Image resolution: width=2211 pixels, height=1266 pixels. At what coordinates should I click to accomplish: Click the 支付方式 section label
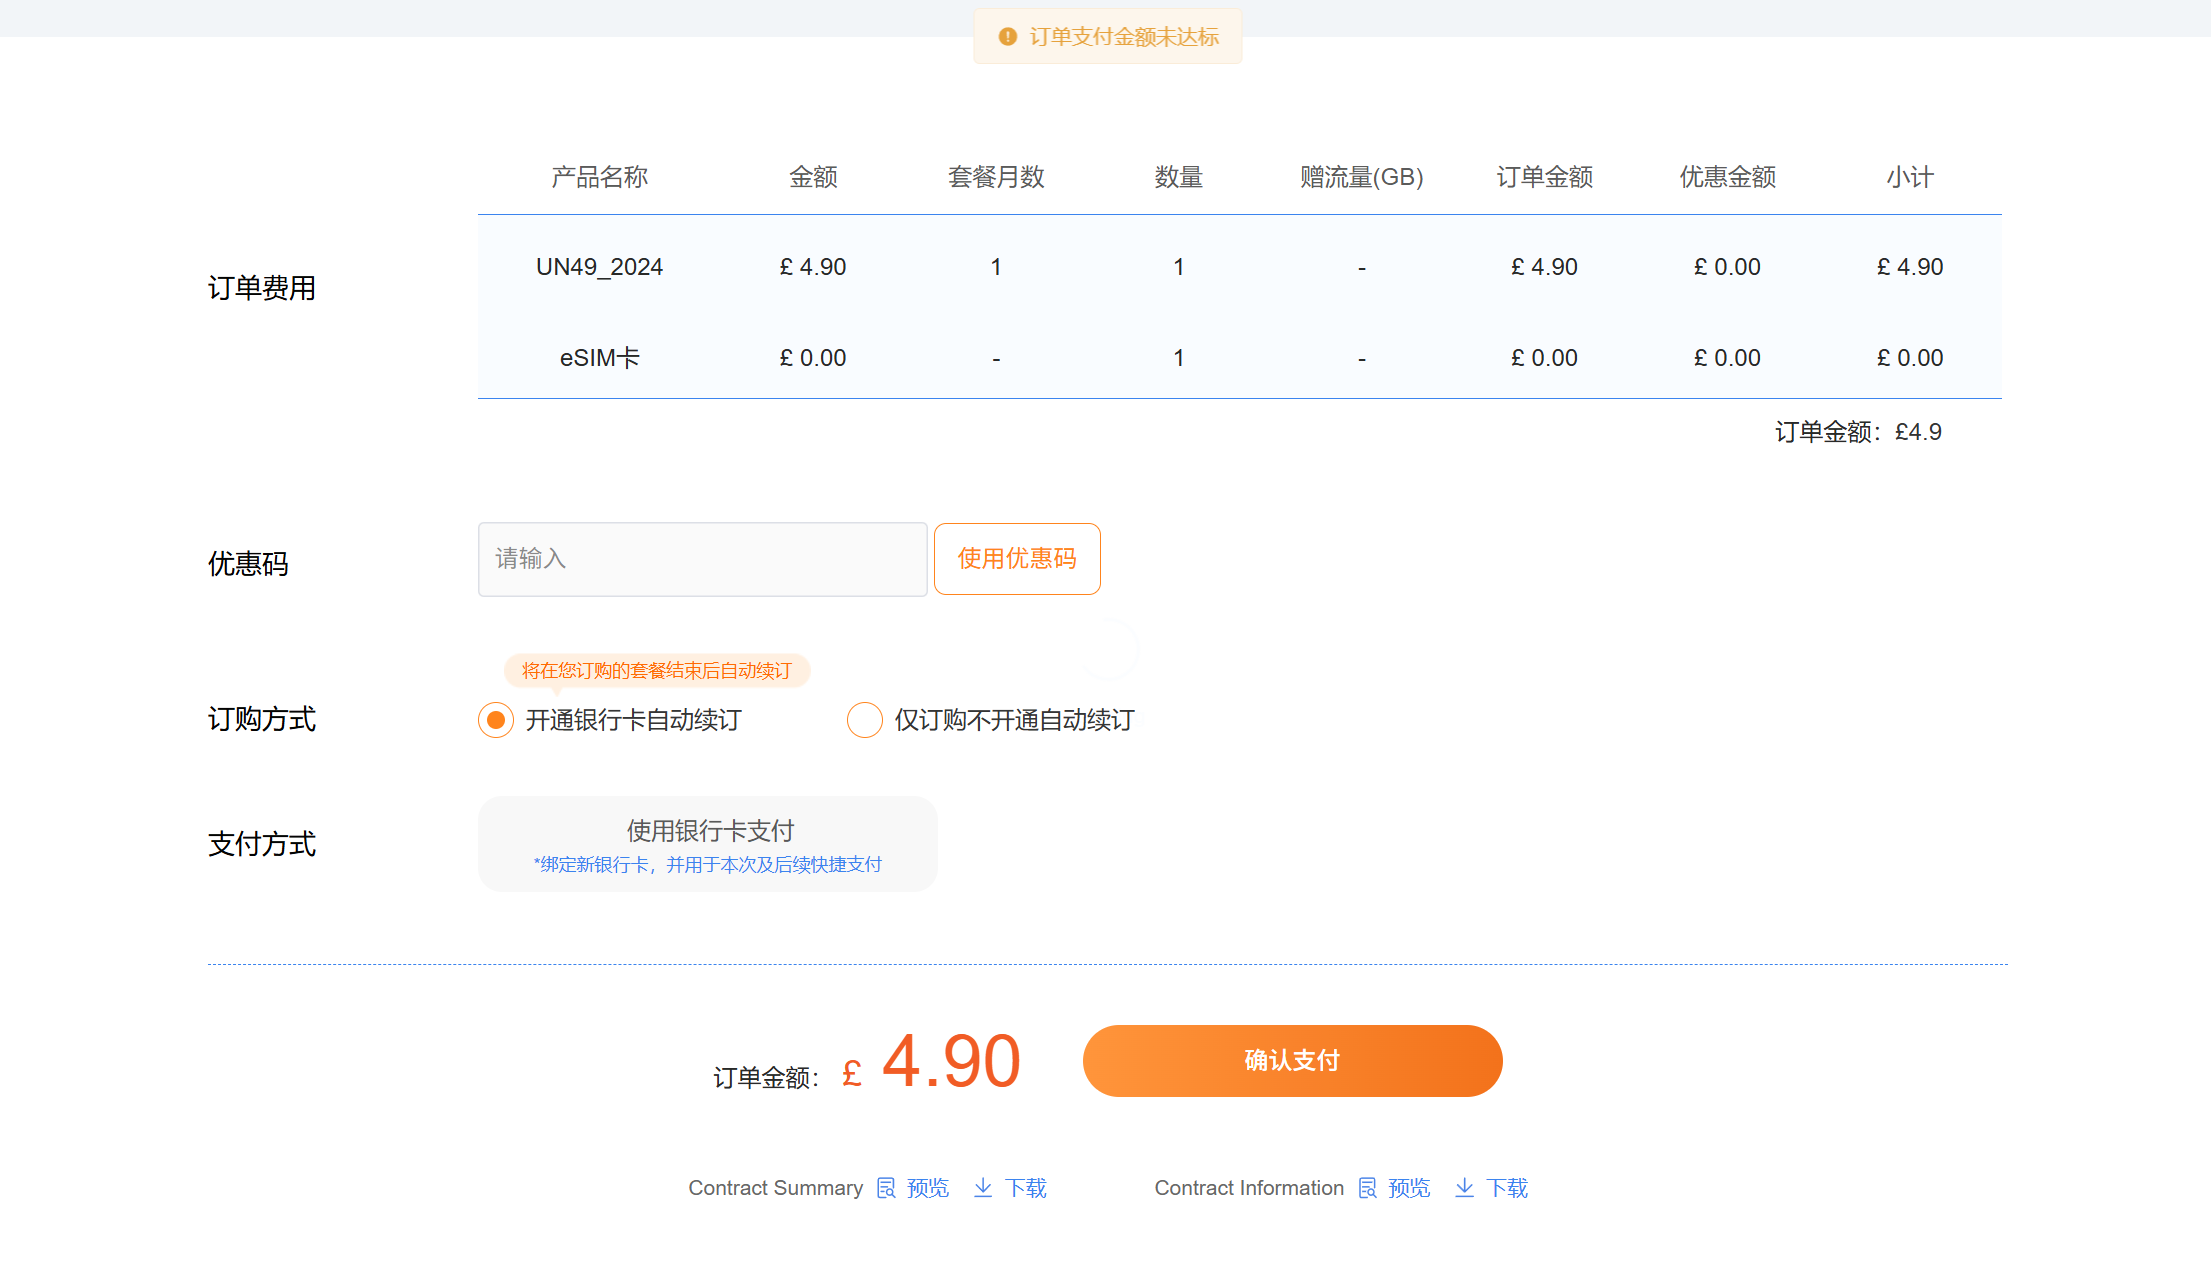[262, 844]
